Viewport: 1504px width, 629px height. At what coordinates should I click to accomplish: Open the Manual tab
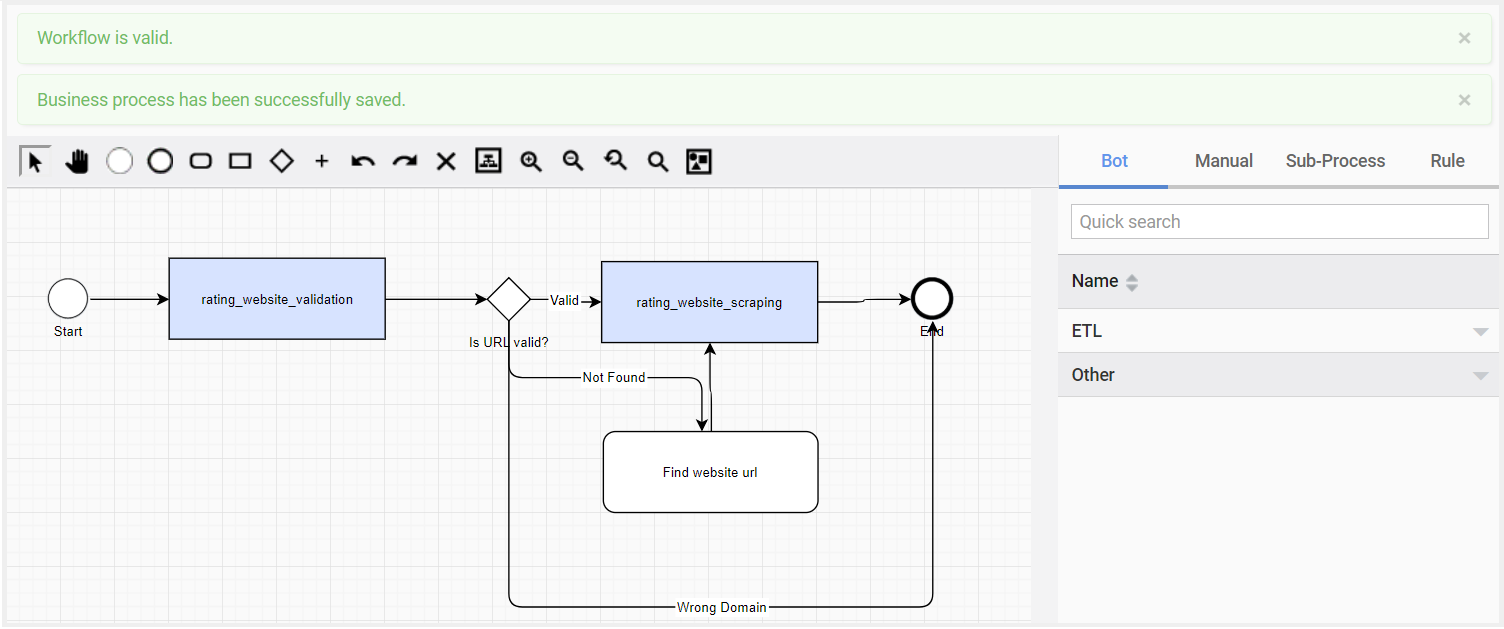pyautogui.click(x=1224, y=161)
